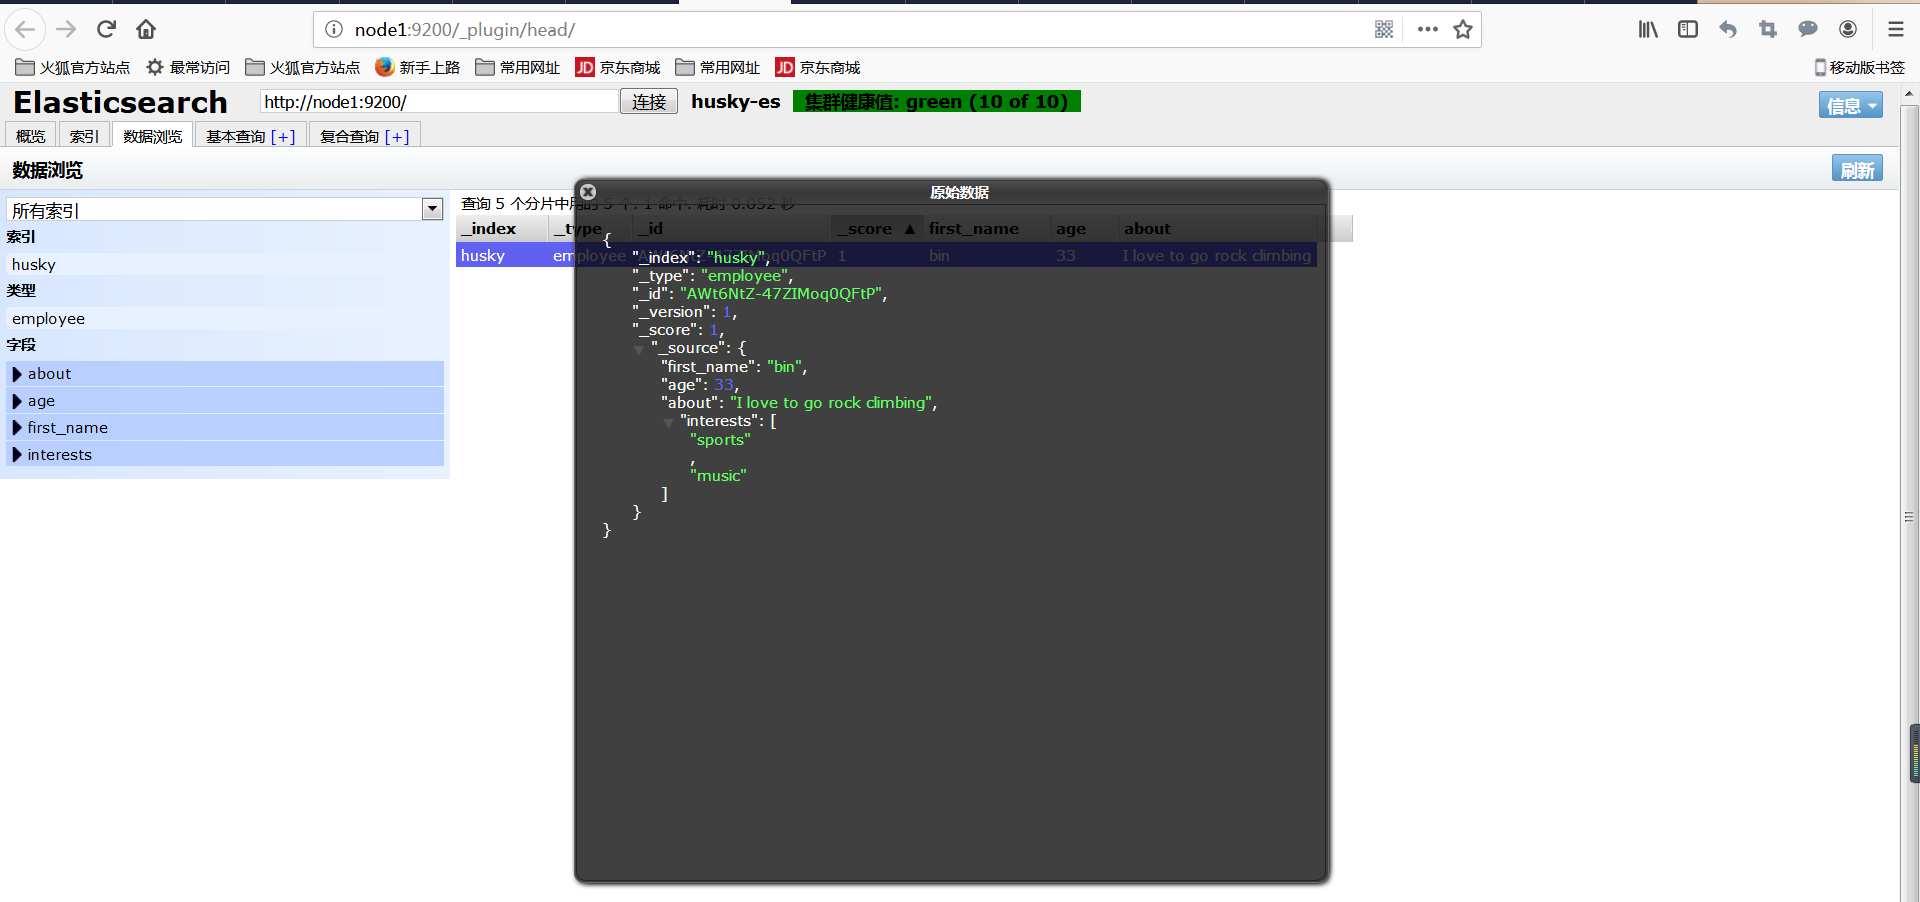Sort by the _score column header
Screen dimensions: 1920x902
pos(876,228)
